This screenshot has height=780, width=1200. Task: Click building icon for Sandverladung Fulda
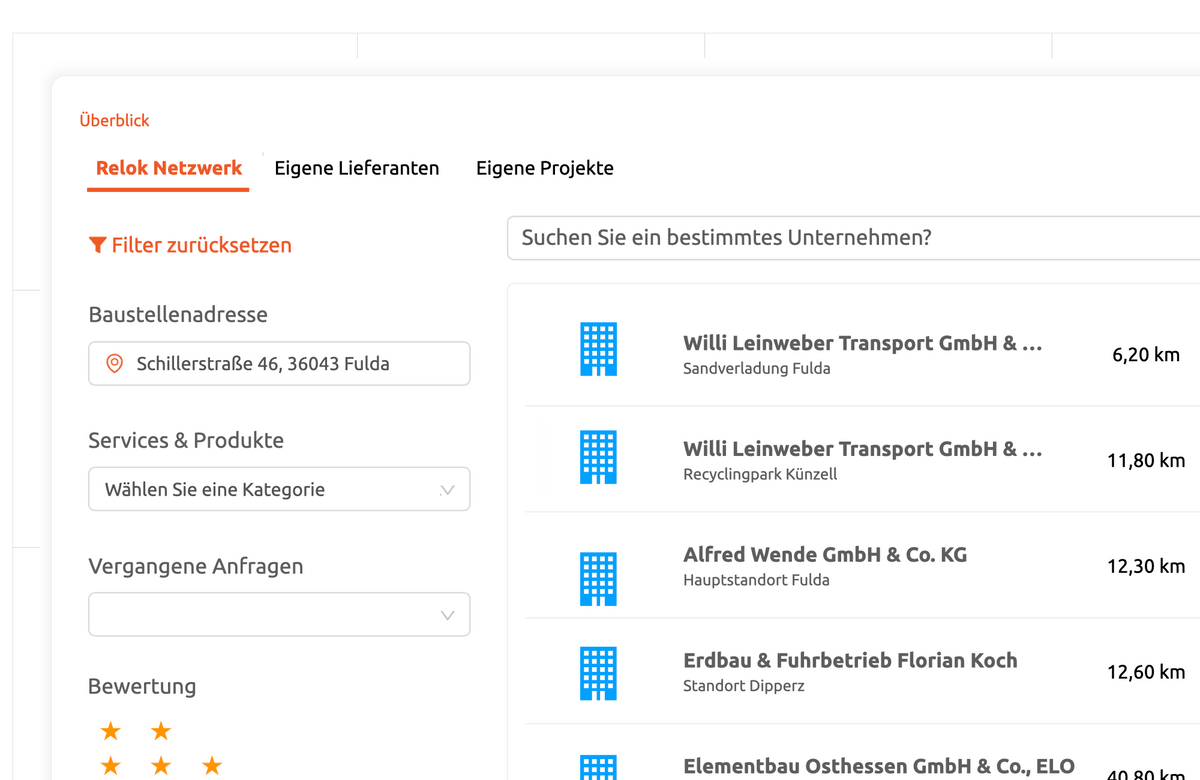click(x=598, y=349)
